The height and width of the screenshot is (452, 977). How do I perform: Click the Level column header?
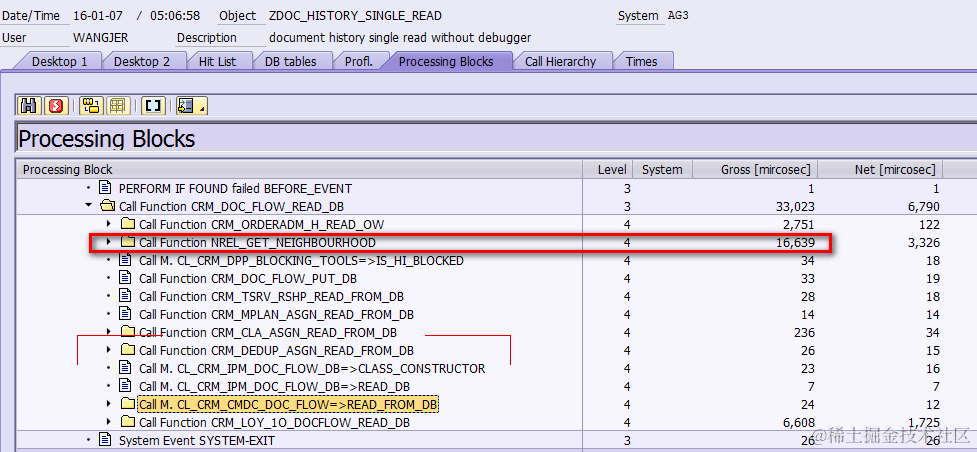pos(608,170)
